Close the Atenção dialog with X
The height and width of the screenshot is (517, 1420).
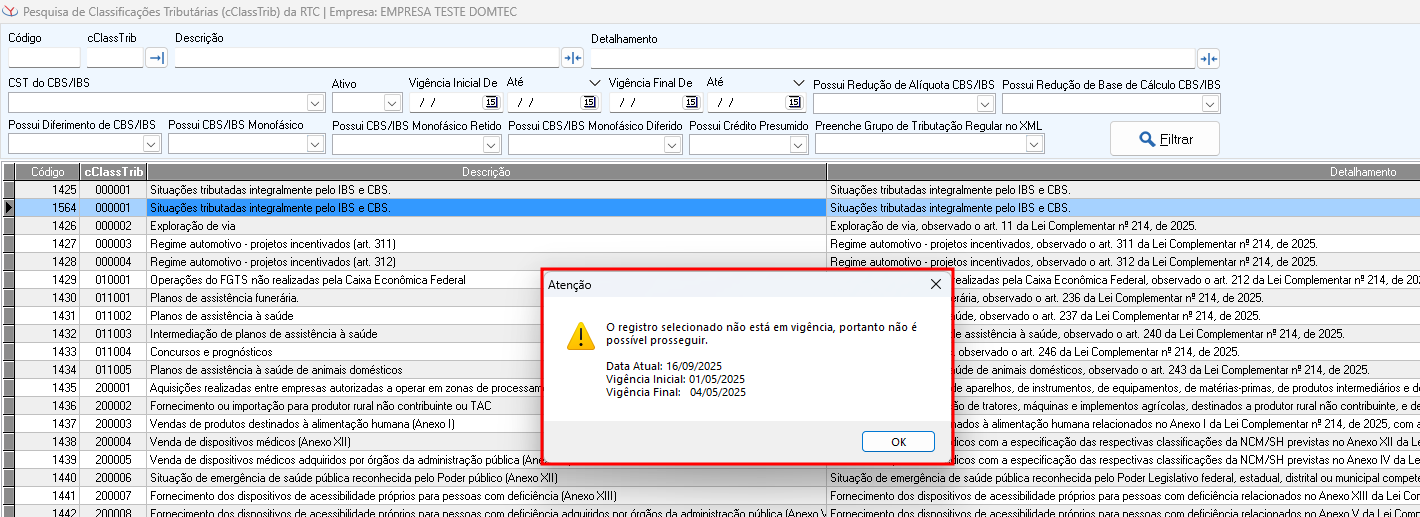[936, 284]
